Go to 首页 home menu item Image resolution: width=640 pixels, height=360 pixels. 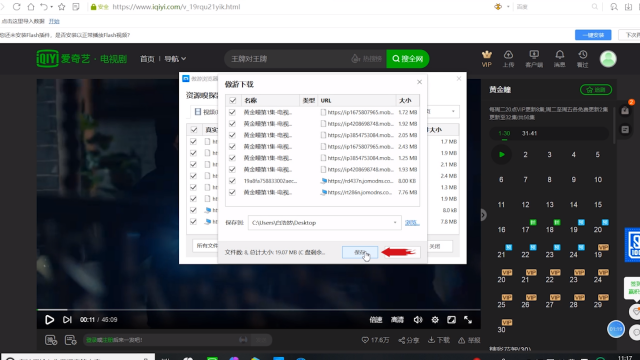(x=147, y=59)
